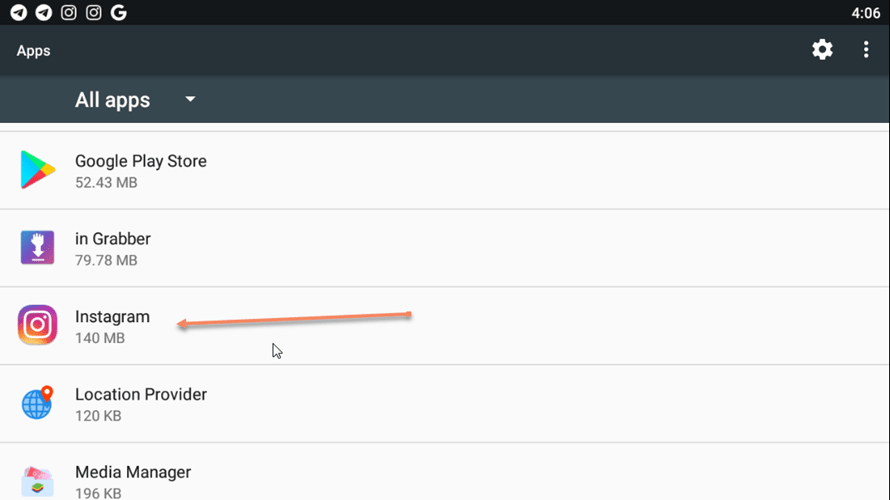Open the Instagram app entry
The width and height of the screenshot is (890, 500).
pos(445,326)
